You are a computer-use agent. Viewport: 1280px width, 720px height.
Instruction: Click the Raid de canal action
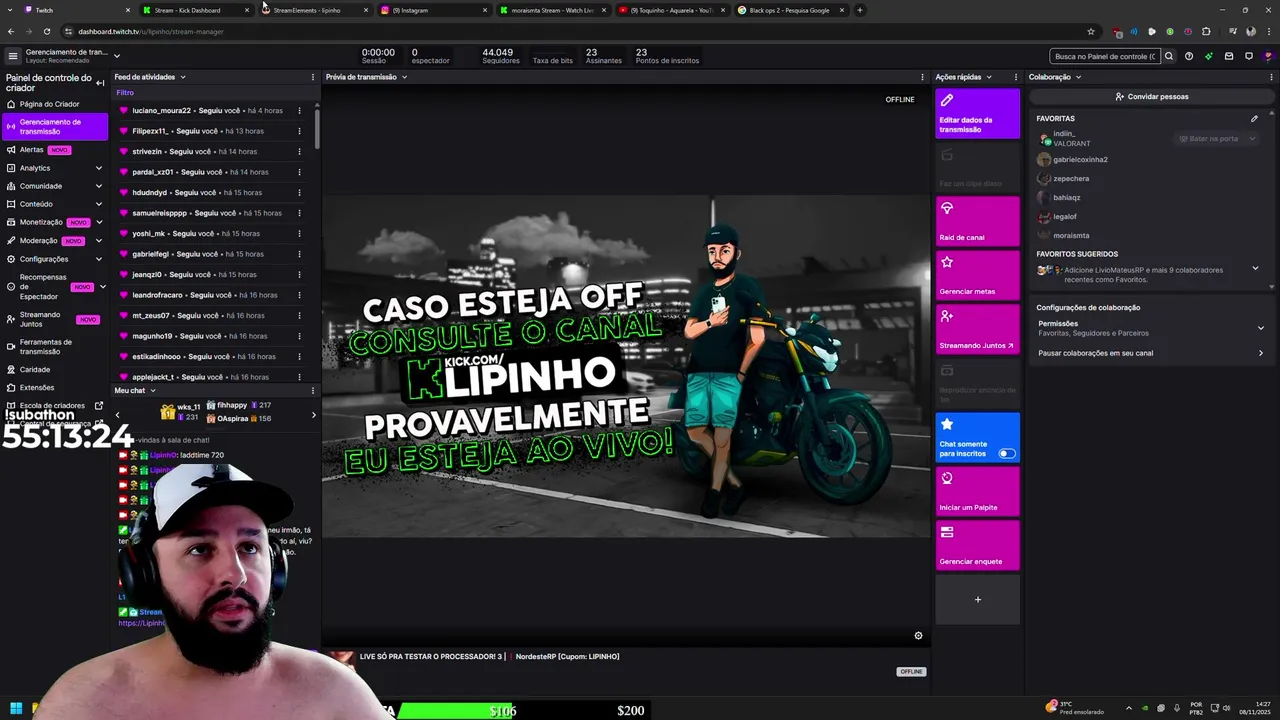click(x=978, y=222)
